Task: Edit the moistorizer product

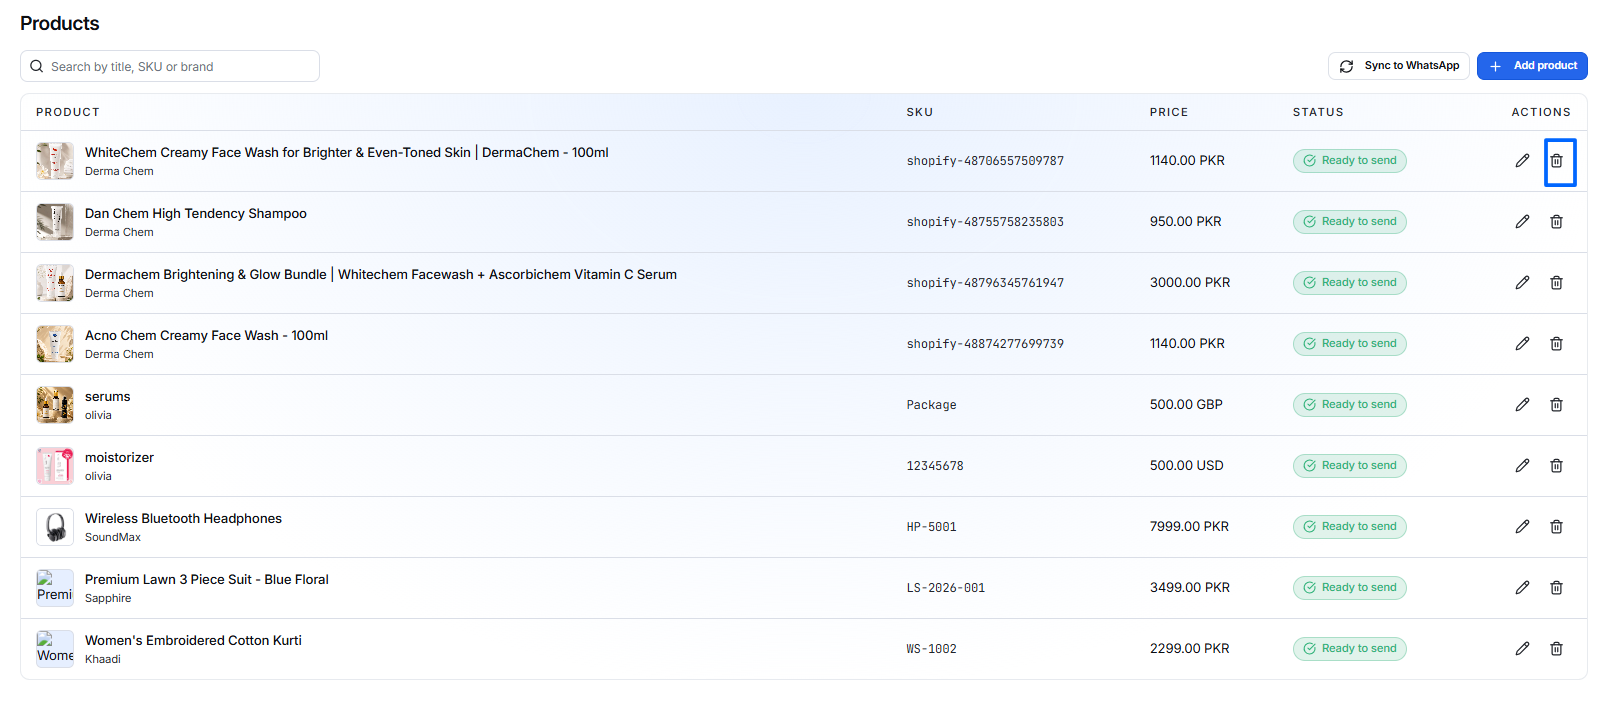Action: 1522,466
